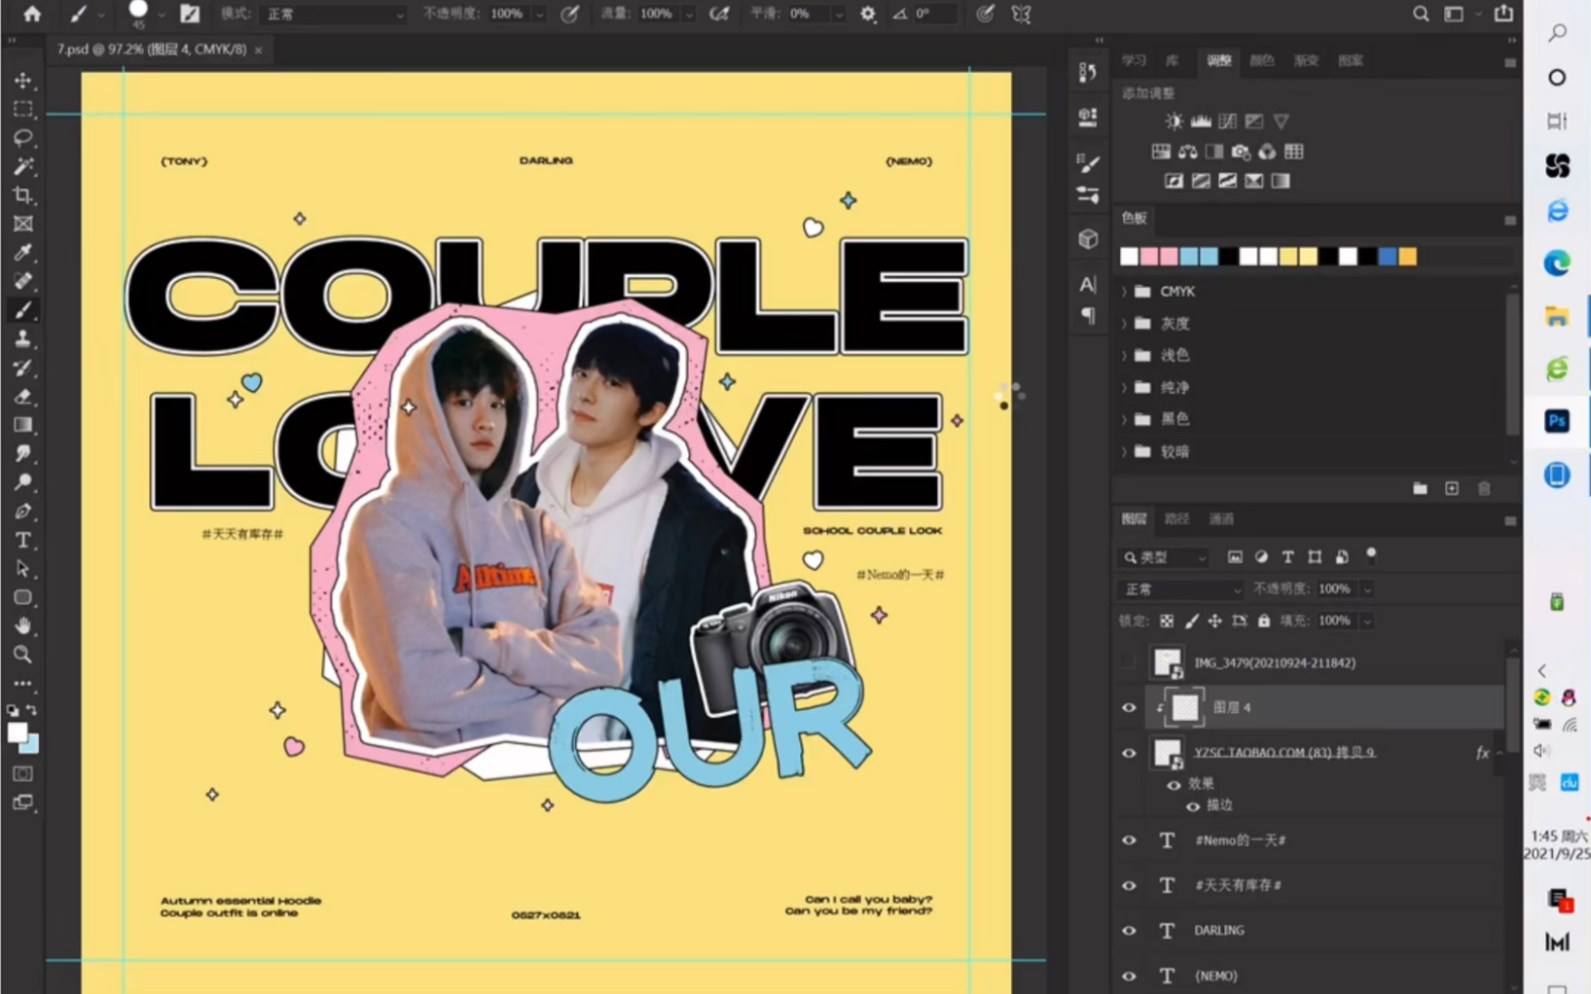Select the Pen tool
This screenshot has width=1591, height=994.
[22, 511]
